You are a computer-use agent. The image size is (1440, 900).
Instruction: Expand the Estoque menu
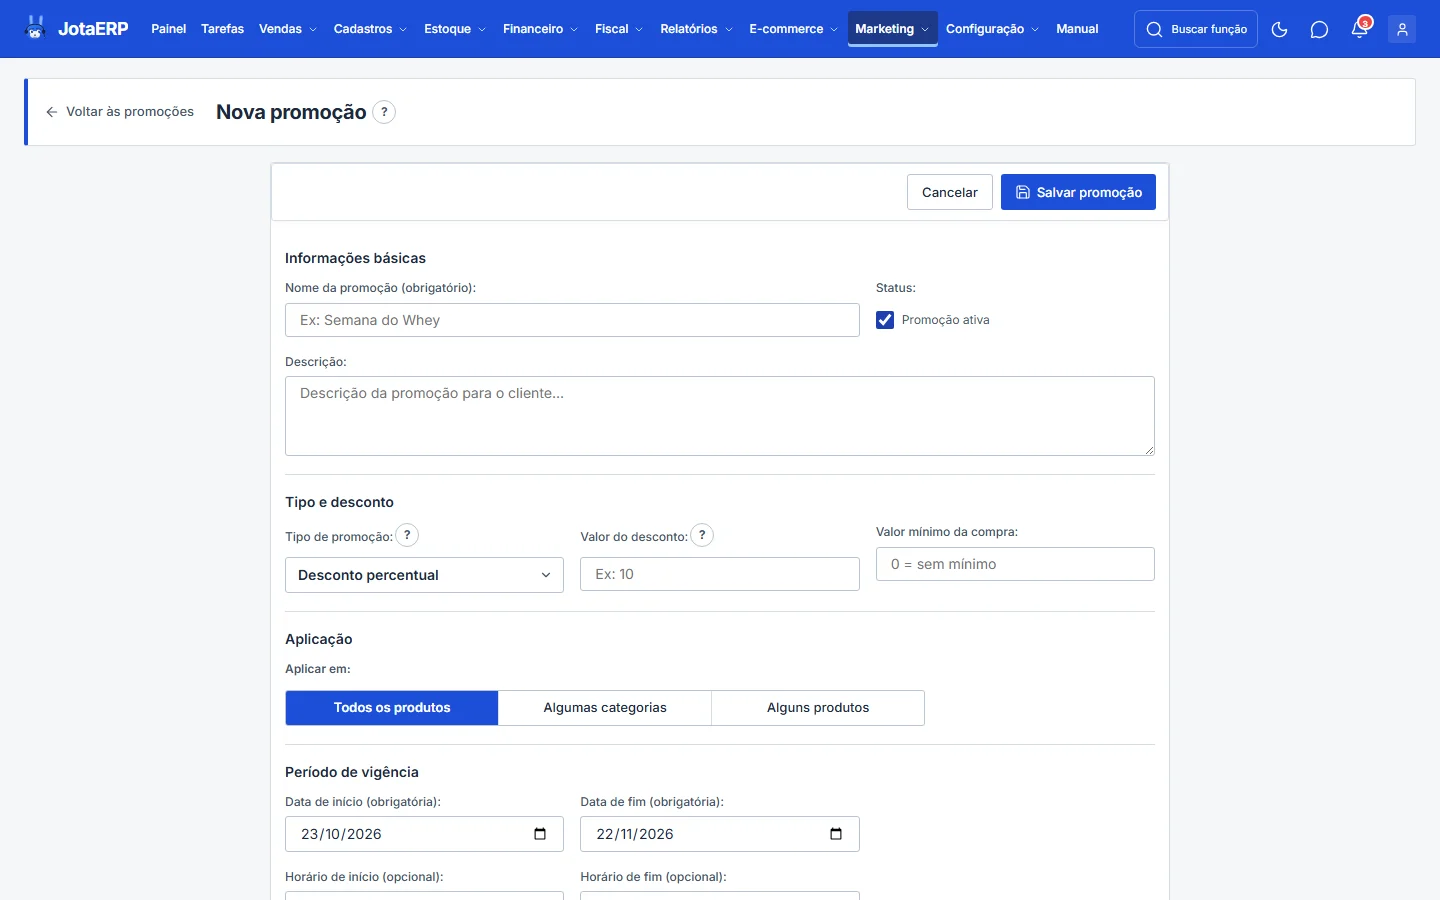coord(454,29)
